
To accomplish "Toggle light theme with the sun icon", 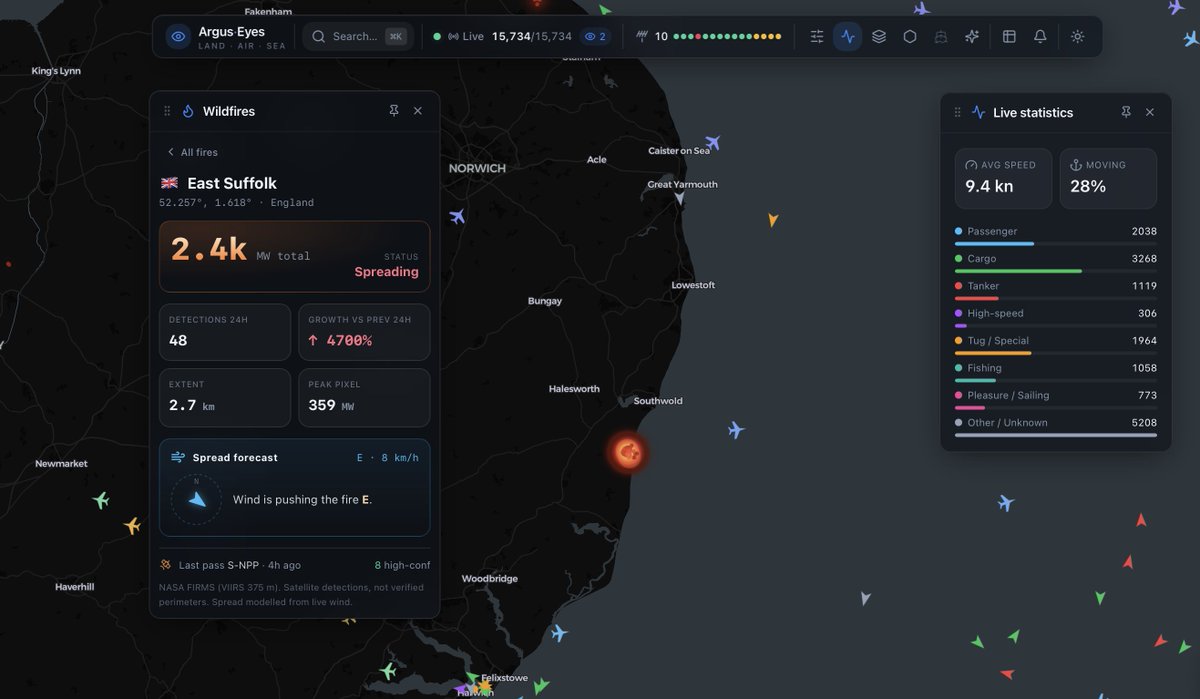I will coord(1077,37).
